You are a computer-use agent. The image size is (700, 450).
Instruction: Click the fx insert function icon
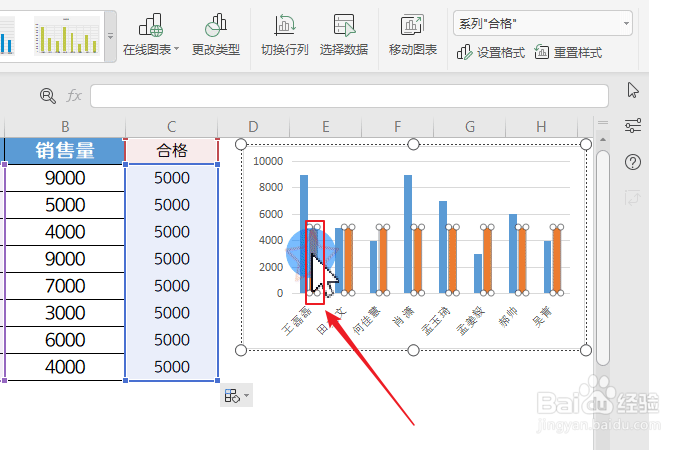pyautogui.click(x=74, y=96)
